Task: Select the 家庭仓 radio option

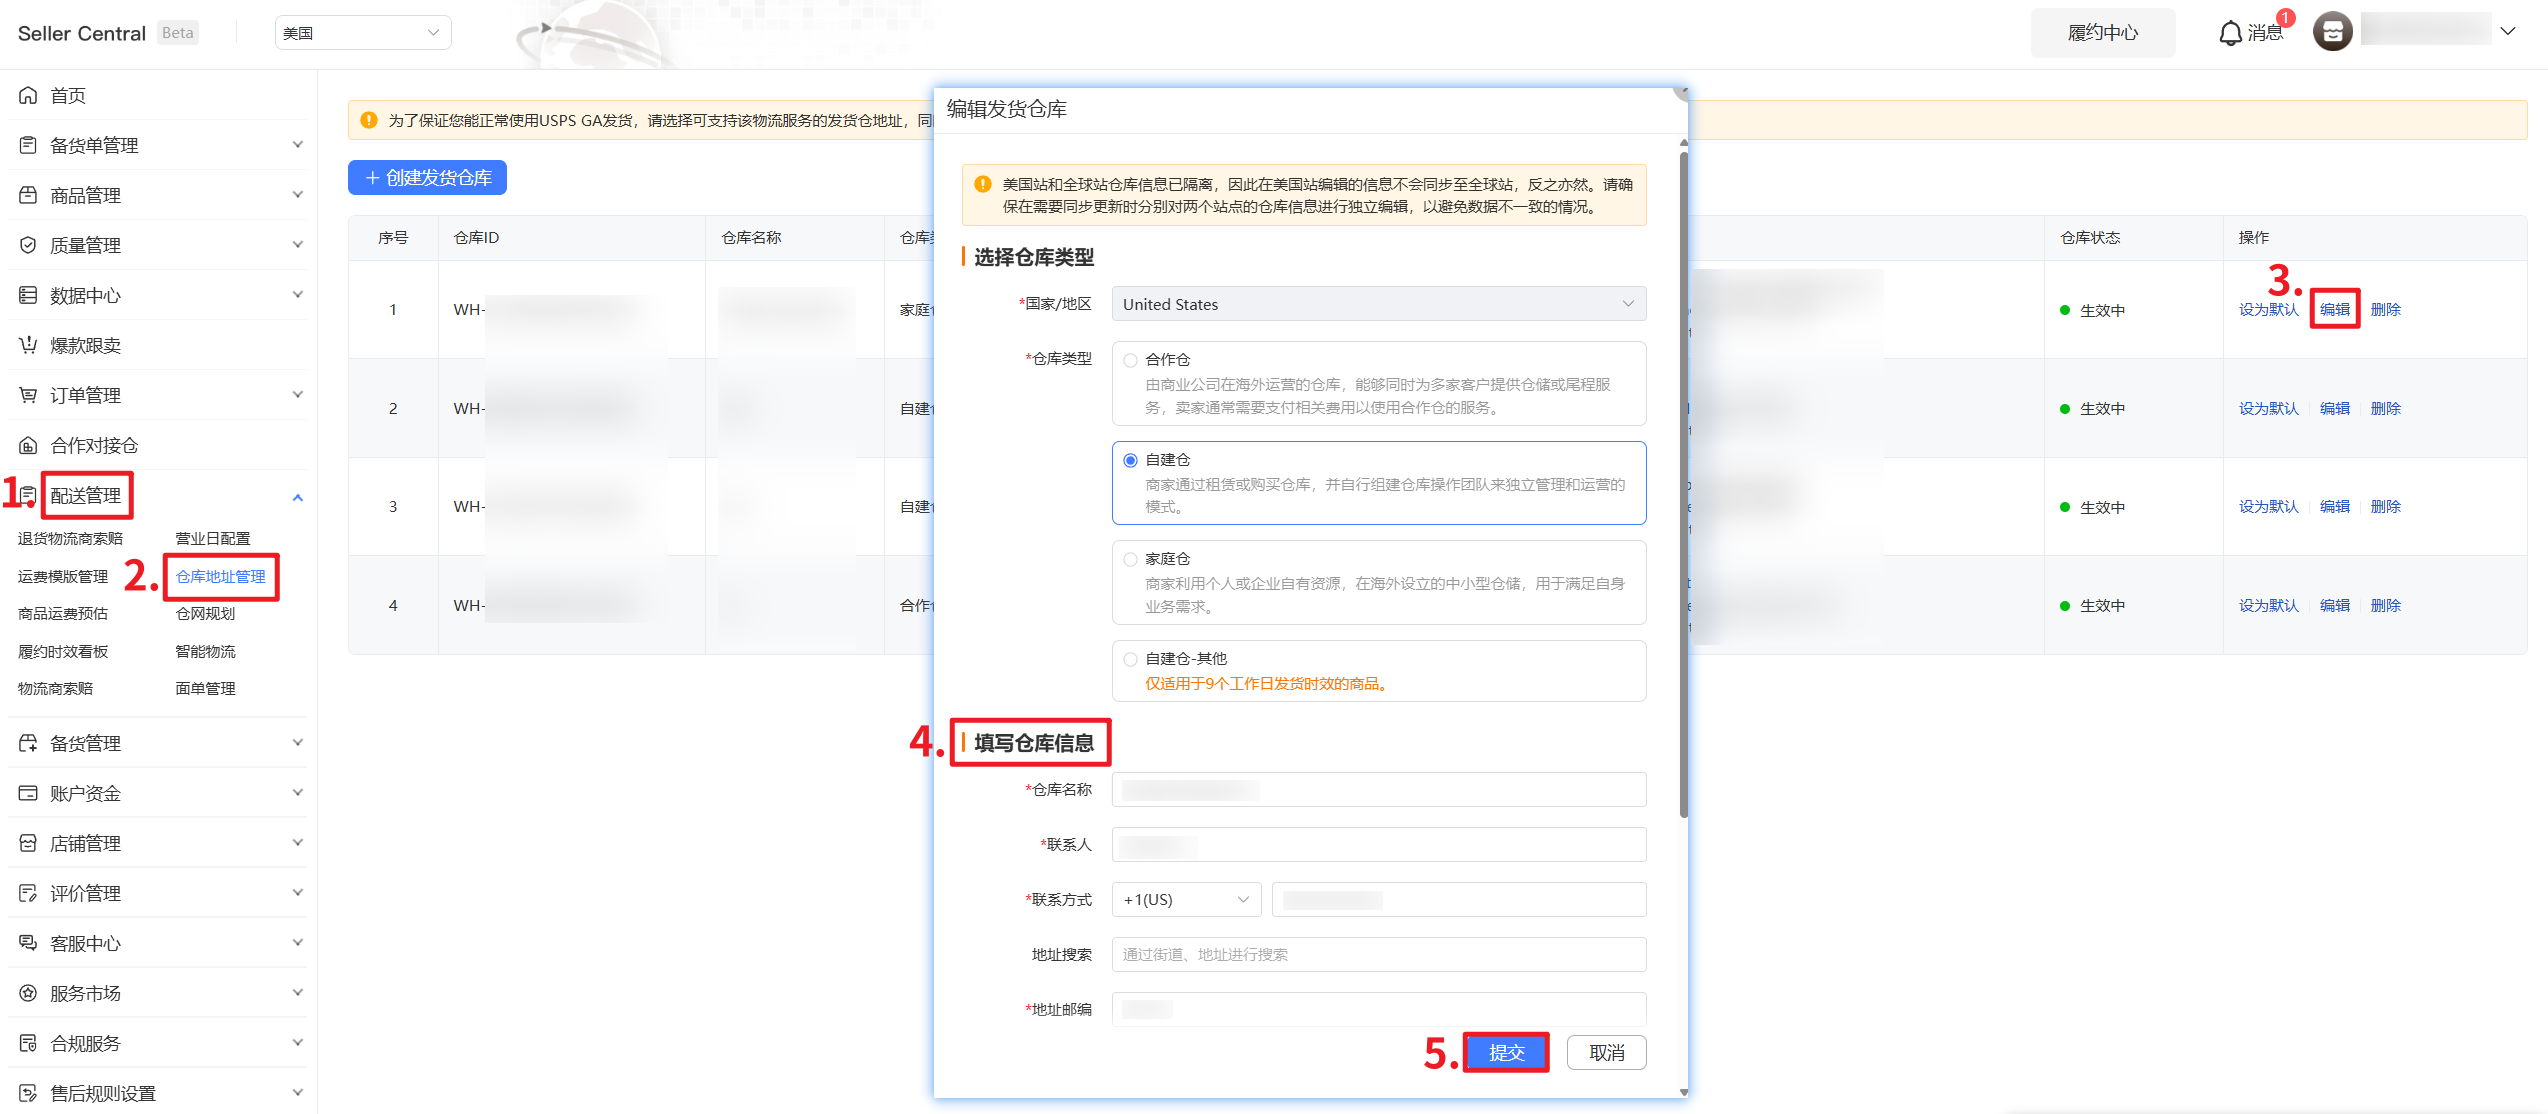Action: click(1130, 559)
